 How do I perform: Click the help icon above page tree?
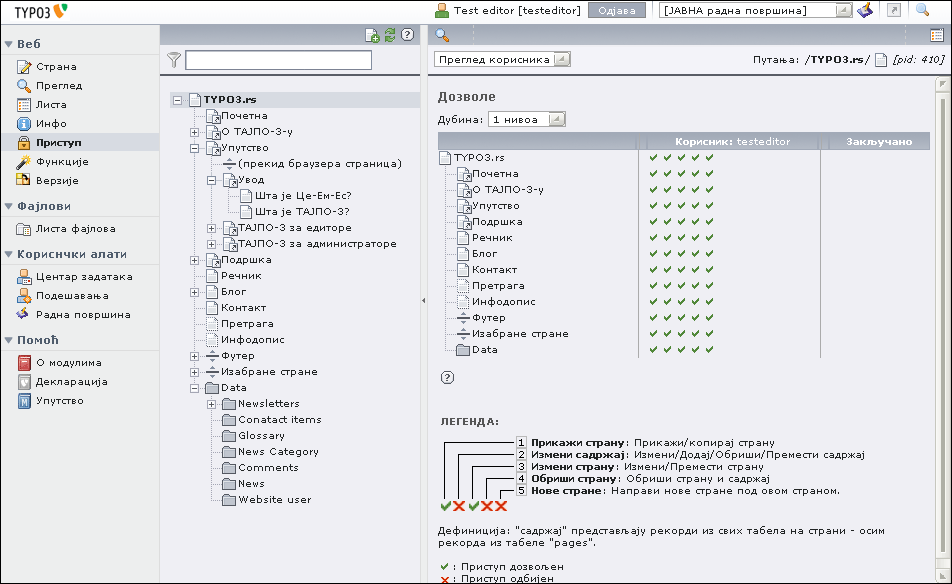click(407, 35)
